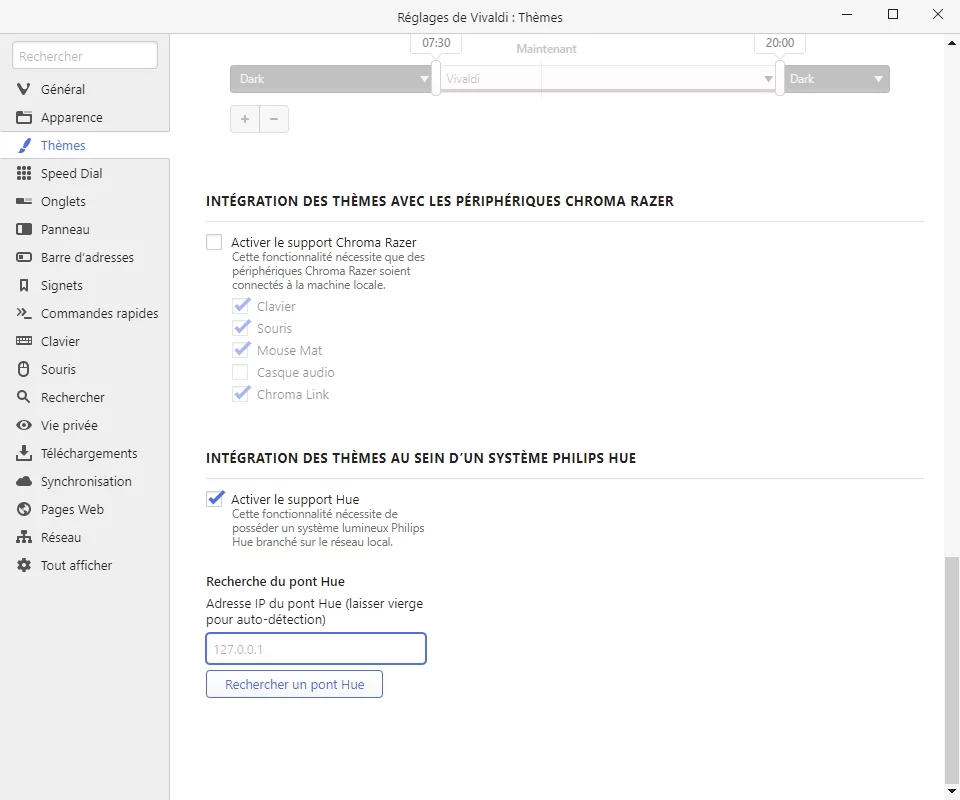Screen dimensions: 960x800
Task: Click the Rechercher magnifier icon
Action: [x=24, y=397]
